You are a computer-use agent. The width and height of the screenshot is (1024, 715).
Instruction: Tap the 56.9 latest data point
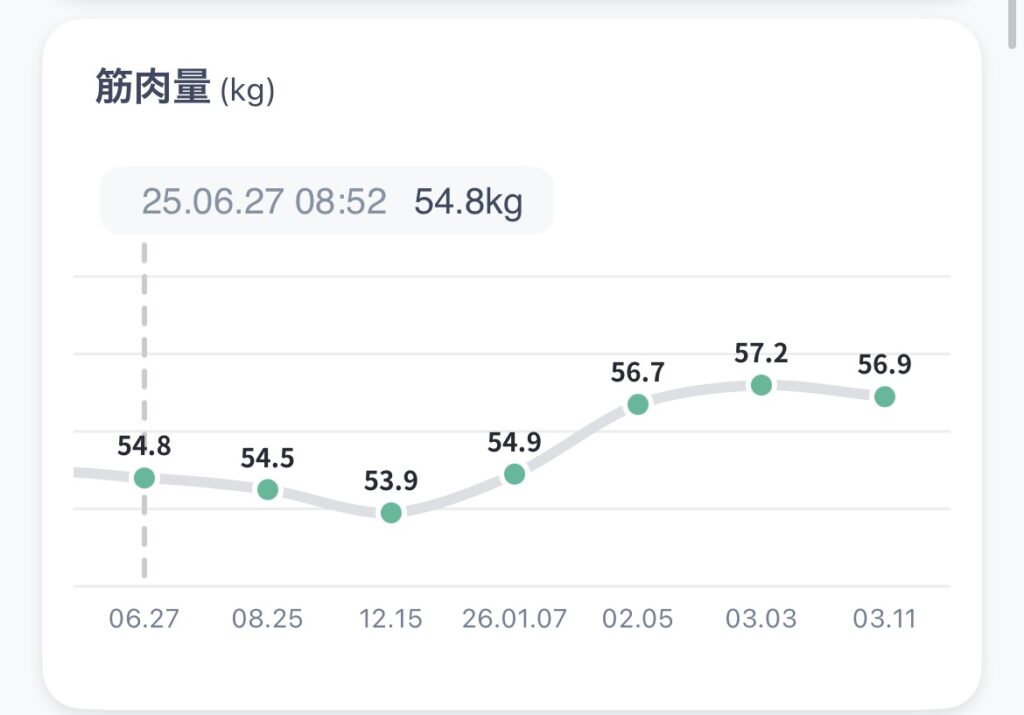click(x=884, y=397)
